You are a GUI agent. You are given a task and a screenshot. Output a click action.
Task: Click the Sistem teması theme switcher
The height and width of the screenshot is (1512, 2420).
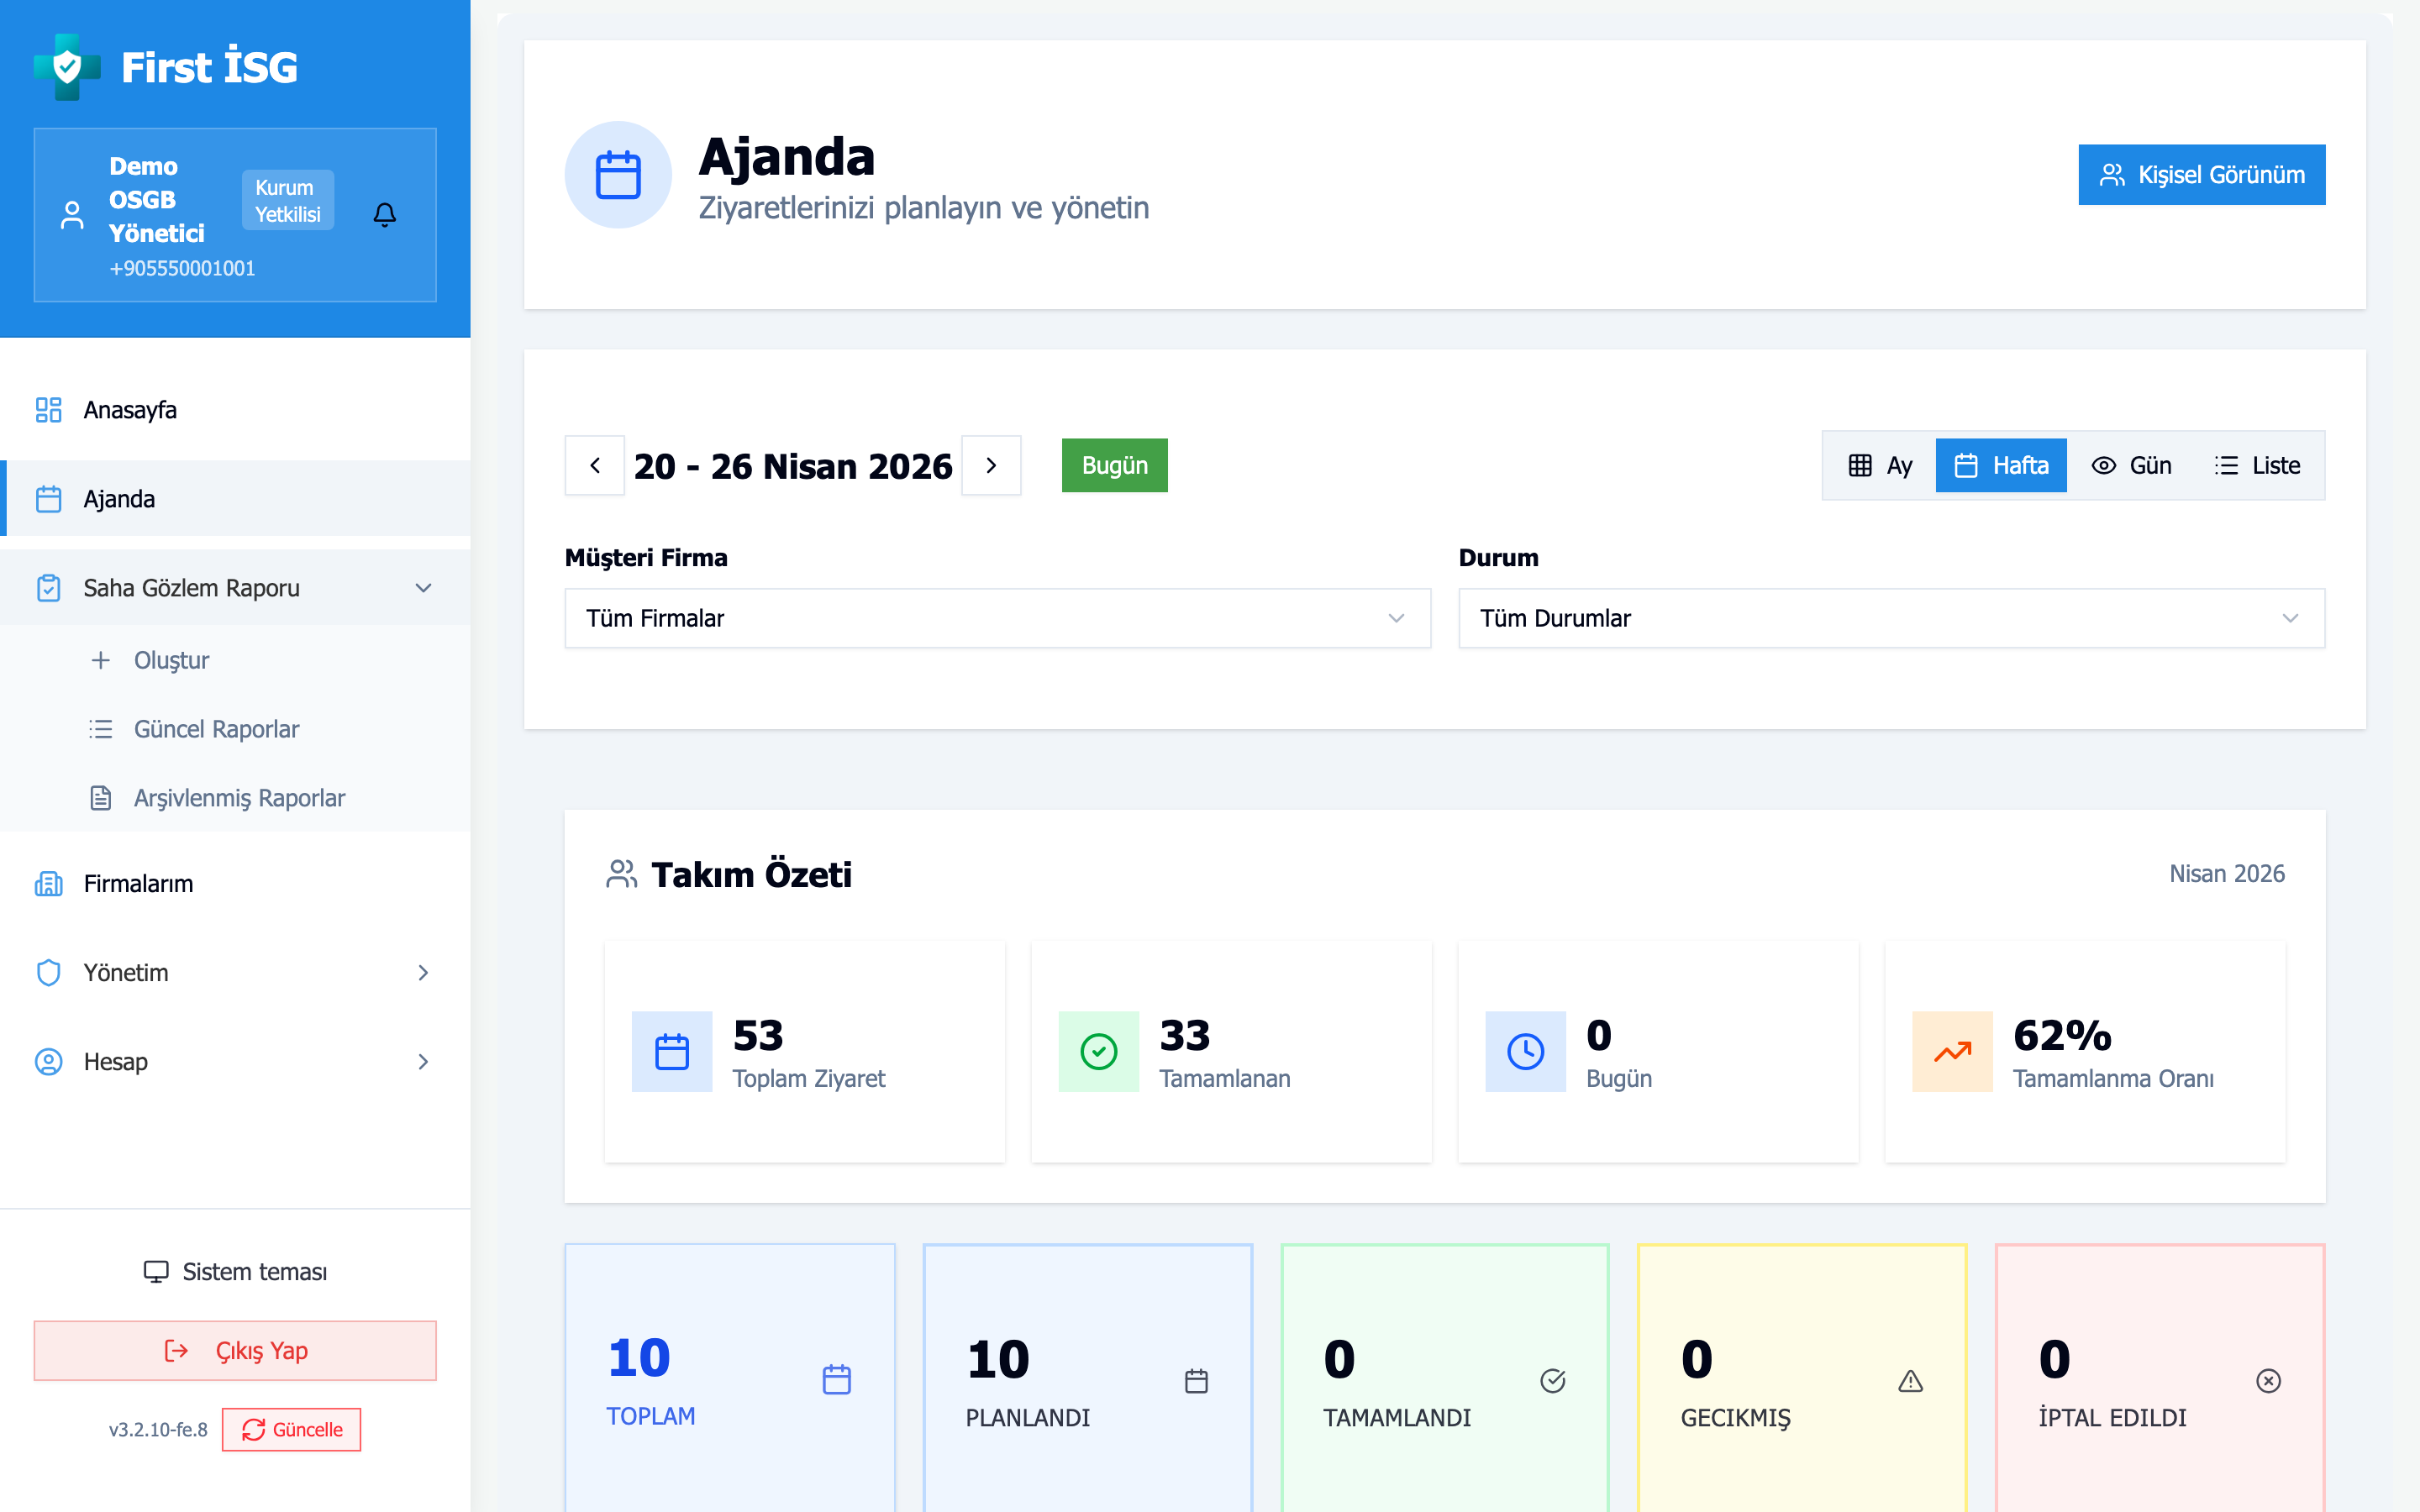point(236,1271)
